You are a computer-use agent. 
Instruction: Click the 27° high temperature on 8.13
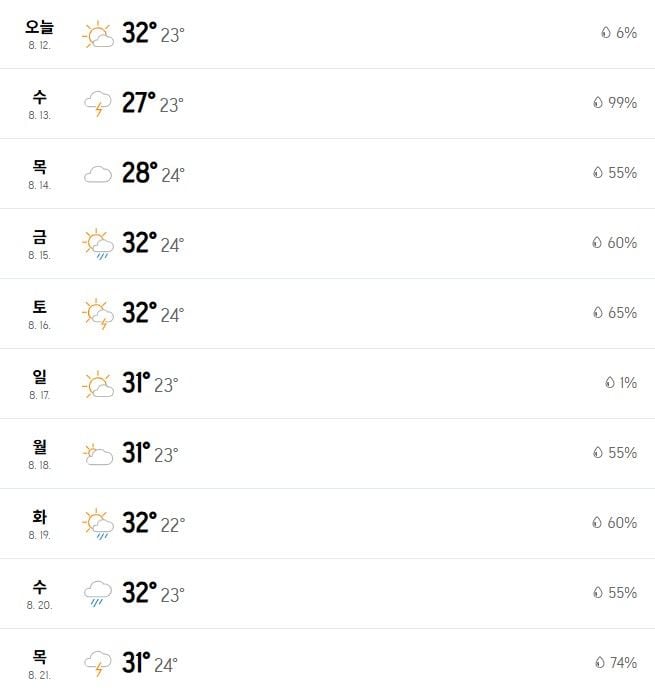coord(139,103)
